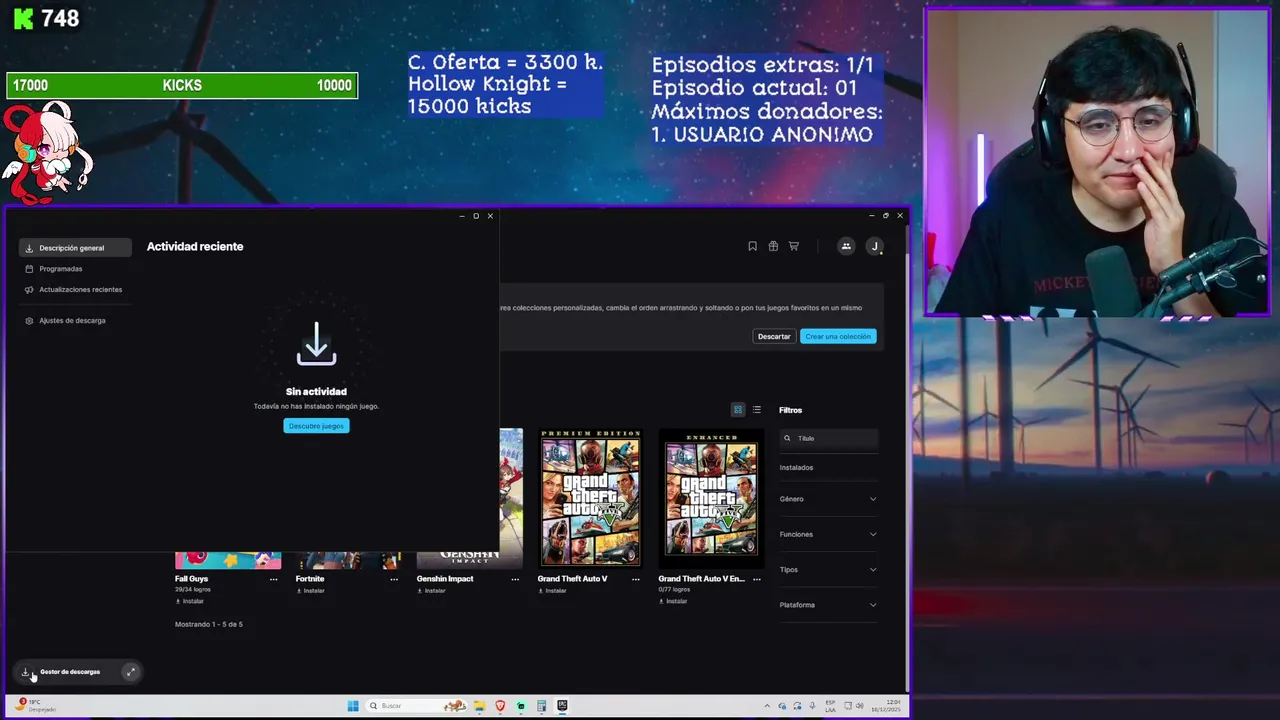Click Crear una colección button
Image resolution: width=1280 pixels, height=720 pixels.
coord(838,336)
